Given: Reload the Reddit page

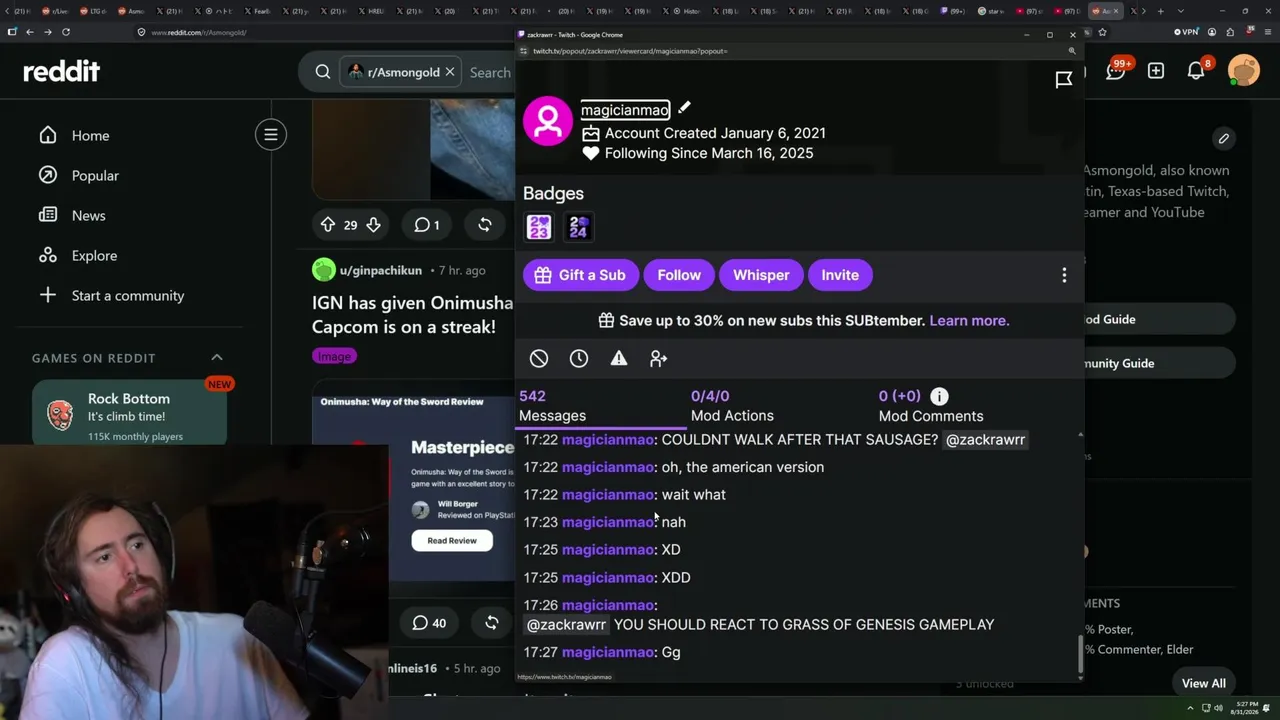Looking at the screenshot, I should (x=66, y=32).
